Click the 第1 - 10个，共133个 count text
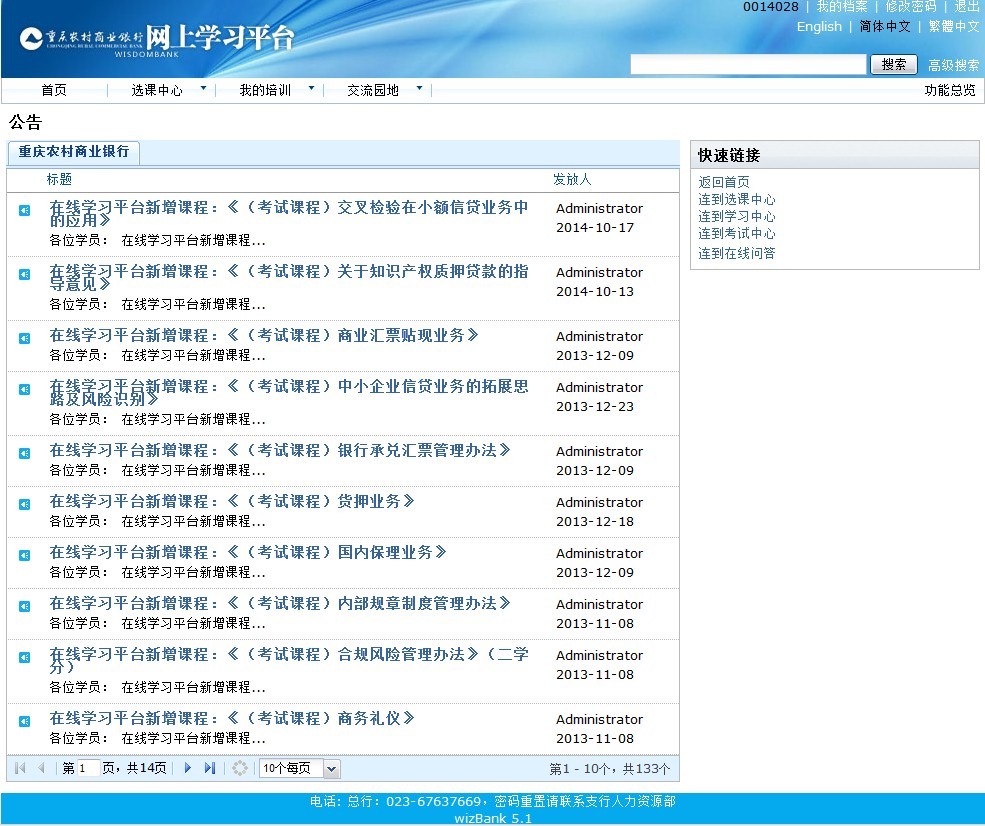 click(609, 769)
